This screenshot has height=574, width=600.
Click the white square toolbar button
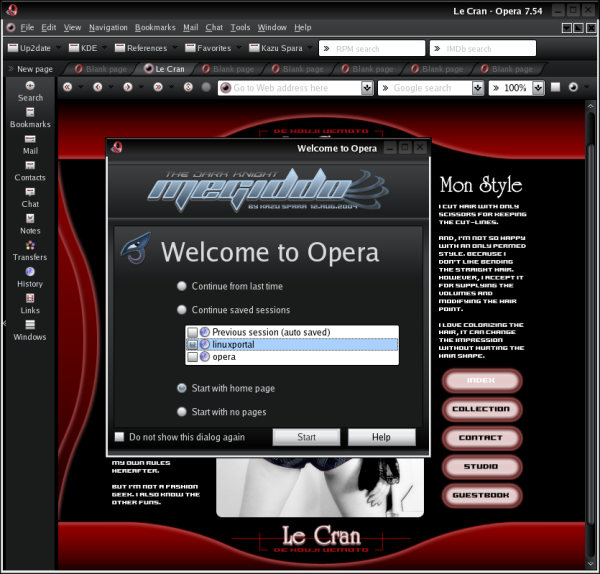point(555,87)
